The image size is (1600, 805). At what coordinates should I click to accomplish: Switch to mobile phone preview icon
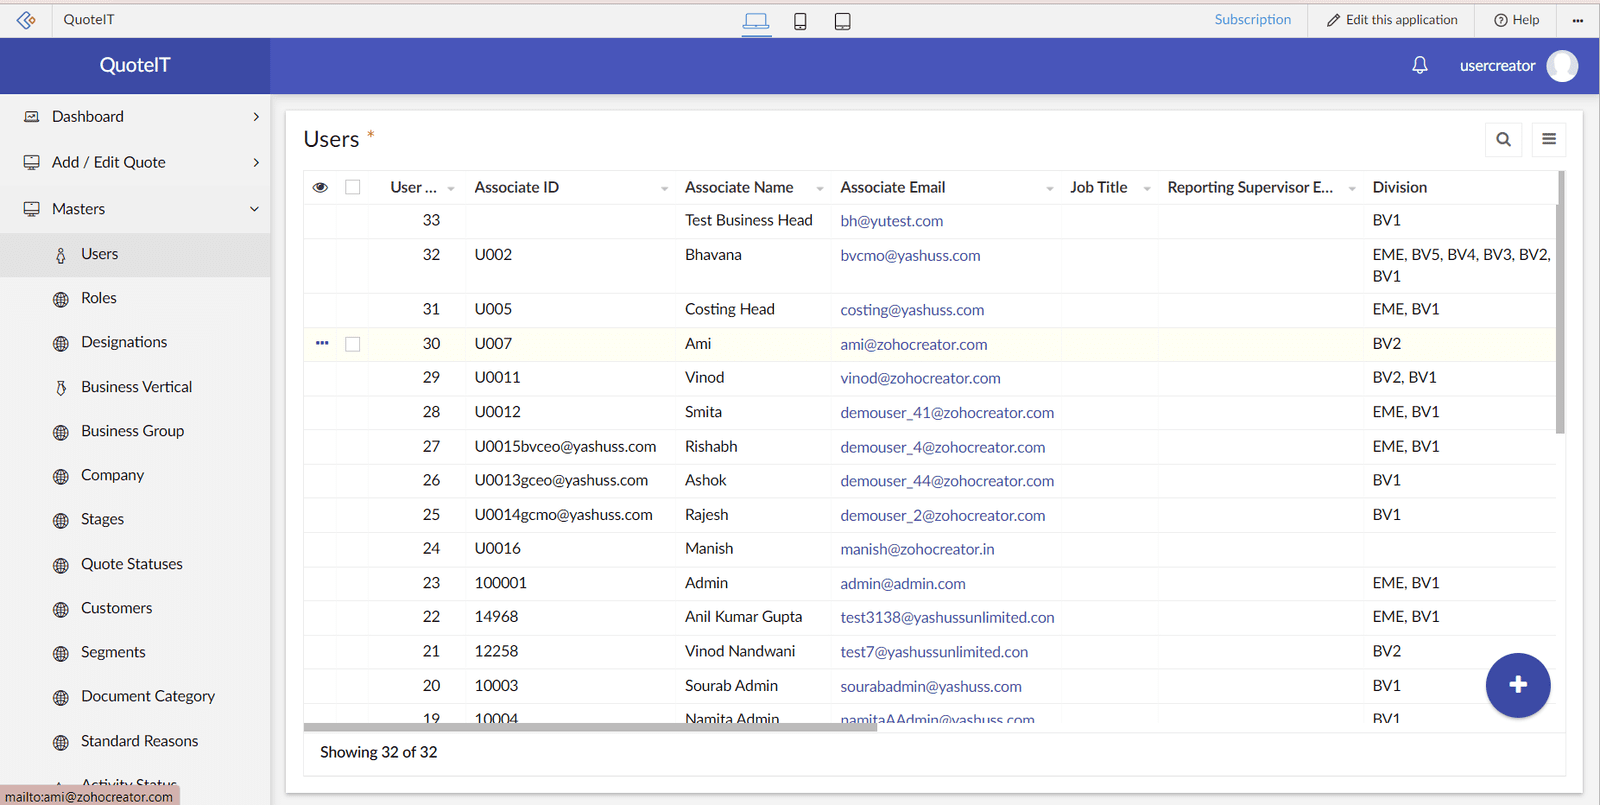coord(800,21)
